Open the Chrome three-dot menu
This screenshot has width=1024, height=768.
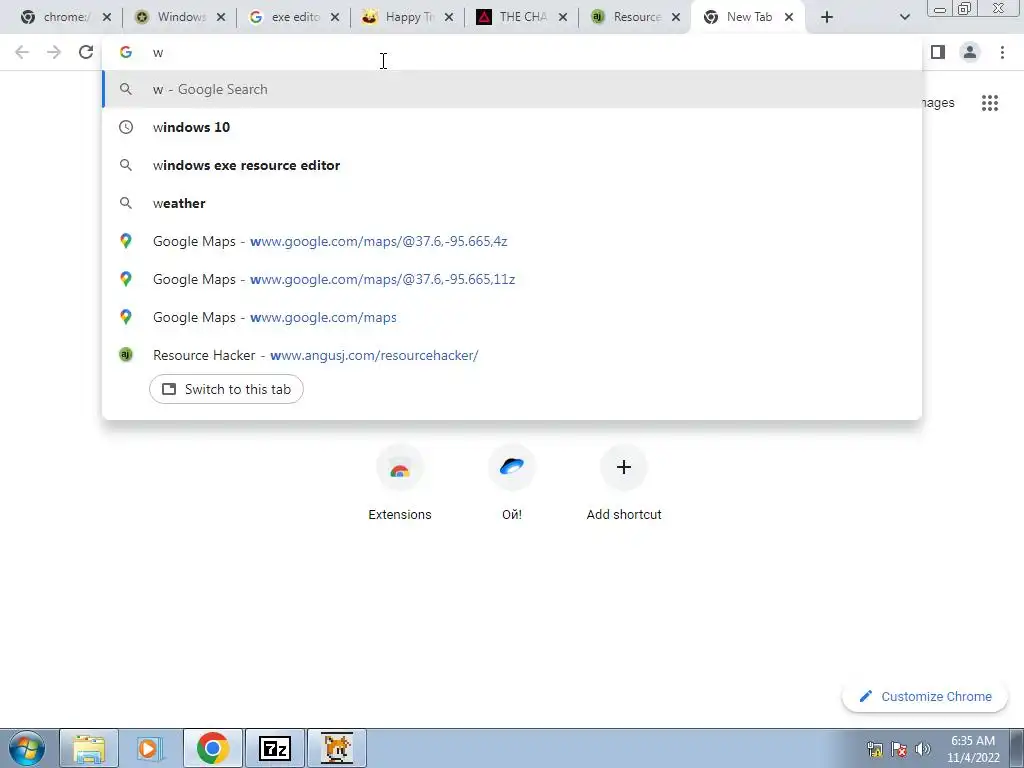[x=1002, y=52]
